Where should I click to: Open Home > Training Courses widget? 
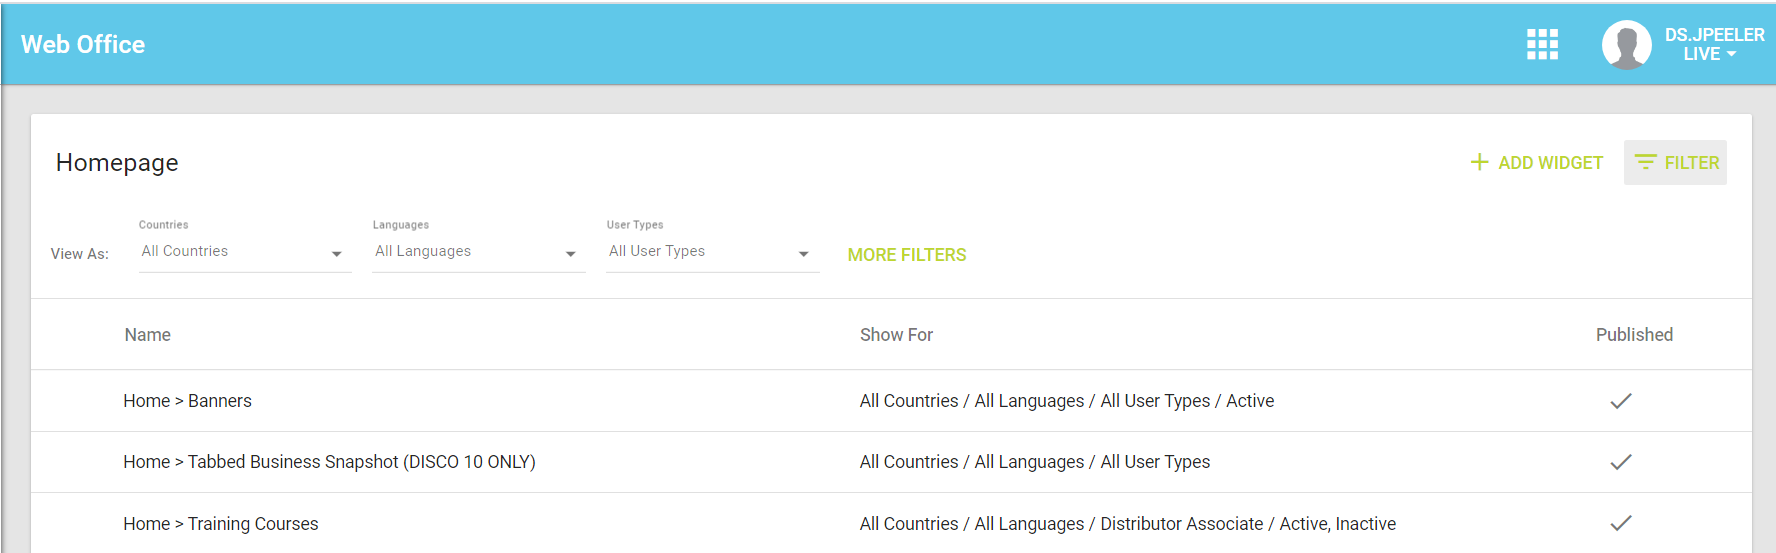point(221,524)
